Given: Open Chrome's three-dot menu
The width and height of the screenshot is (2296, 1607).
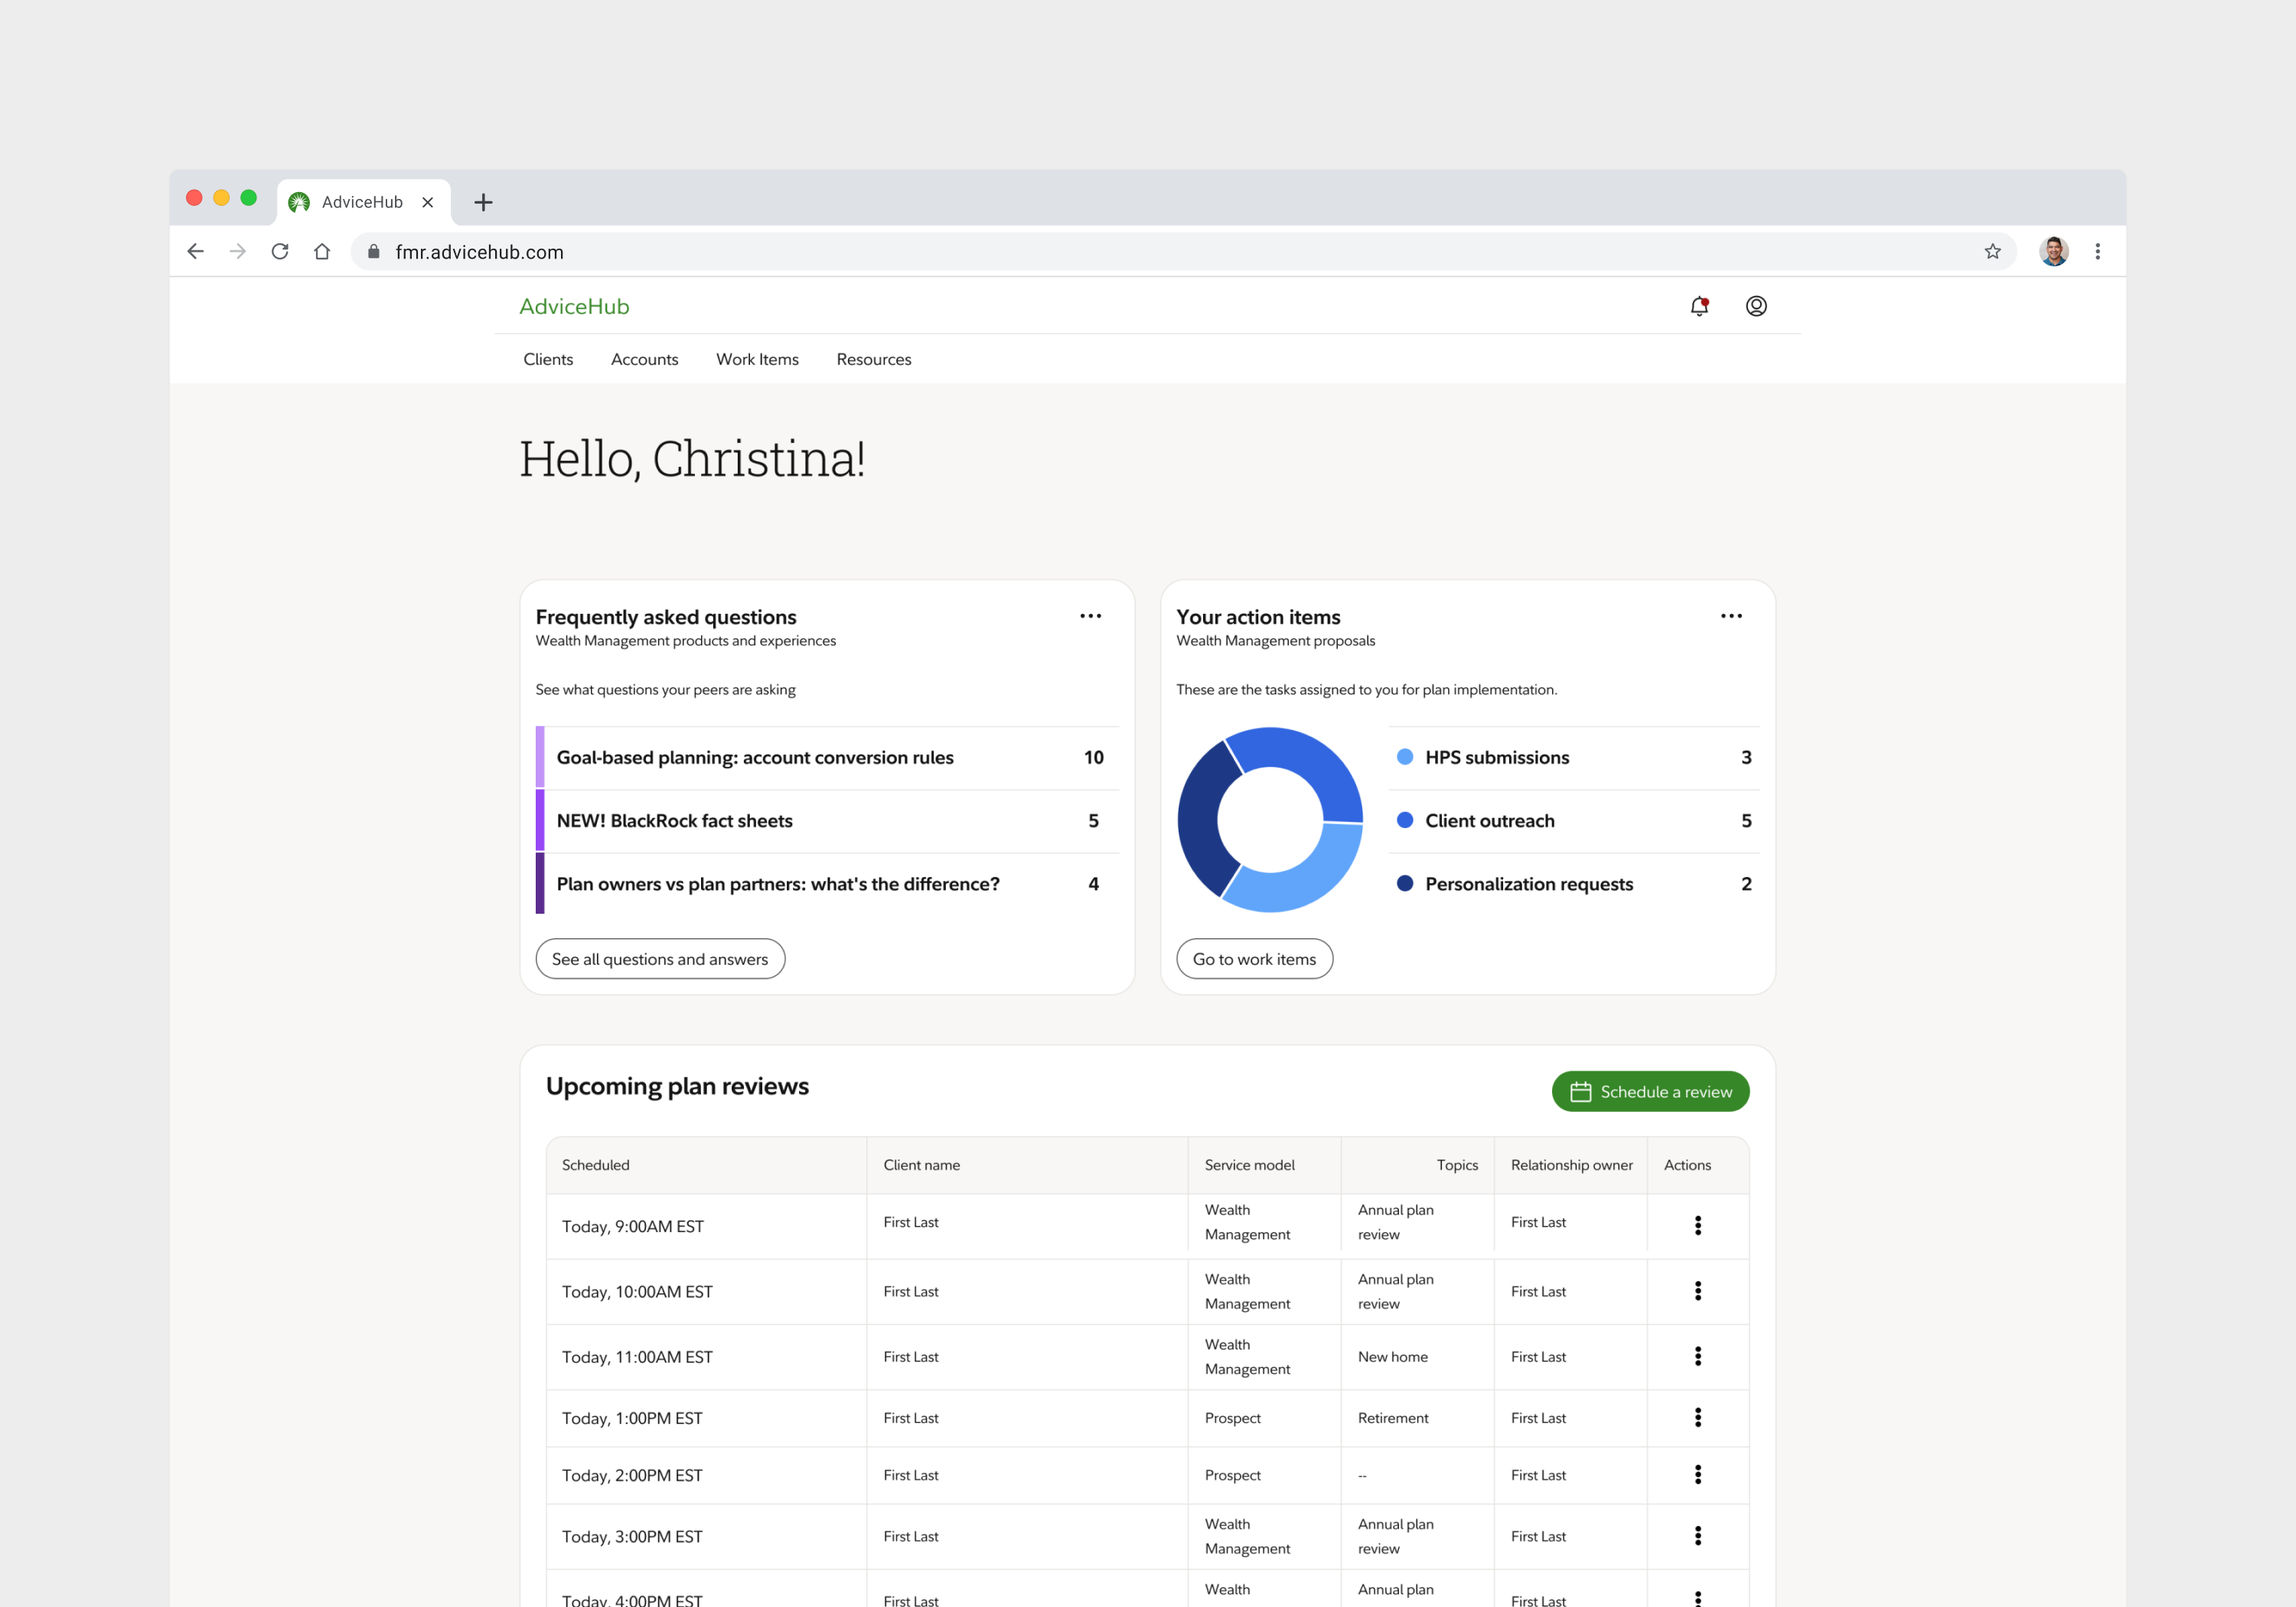Looking at the screenshot, I should (2097, 252).
